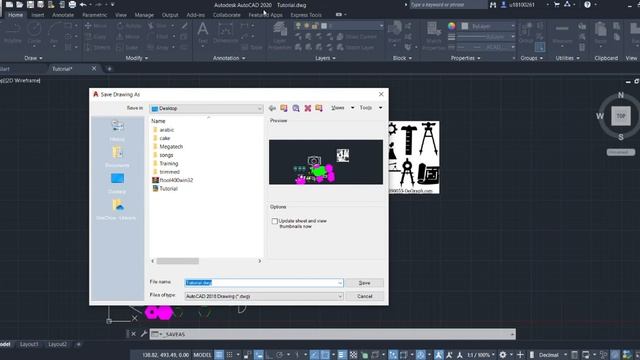The image size is (640, 360).
Task: Click the horizontal scrollbar in the file list
Action: pyautogui.click(x=178, y=261)
